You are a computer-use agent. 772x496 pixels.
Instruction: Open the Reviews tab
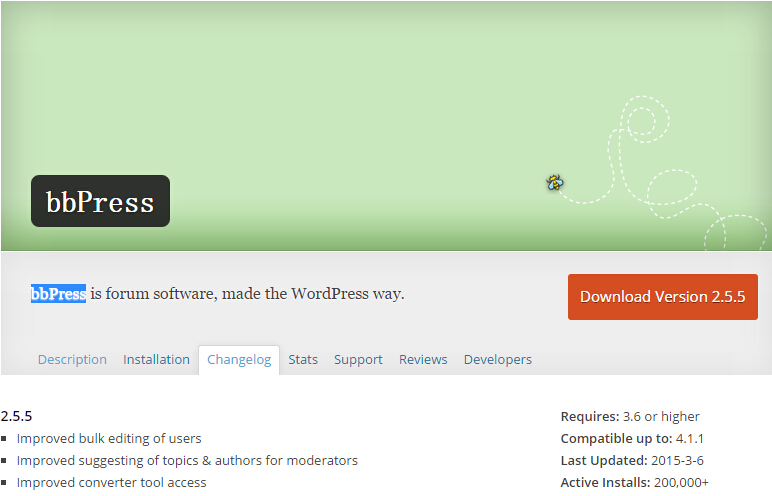[x=423, y=359]
